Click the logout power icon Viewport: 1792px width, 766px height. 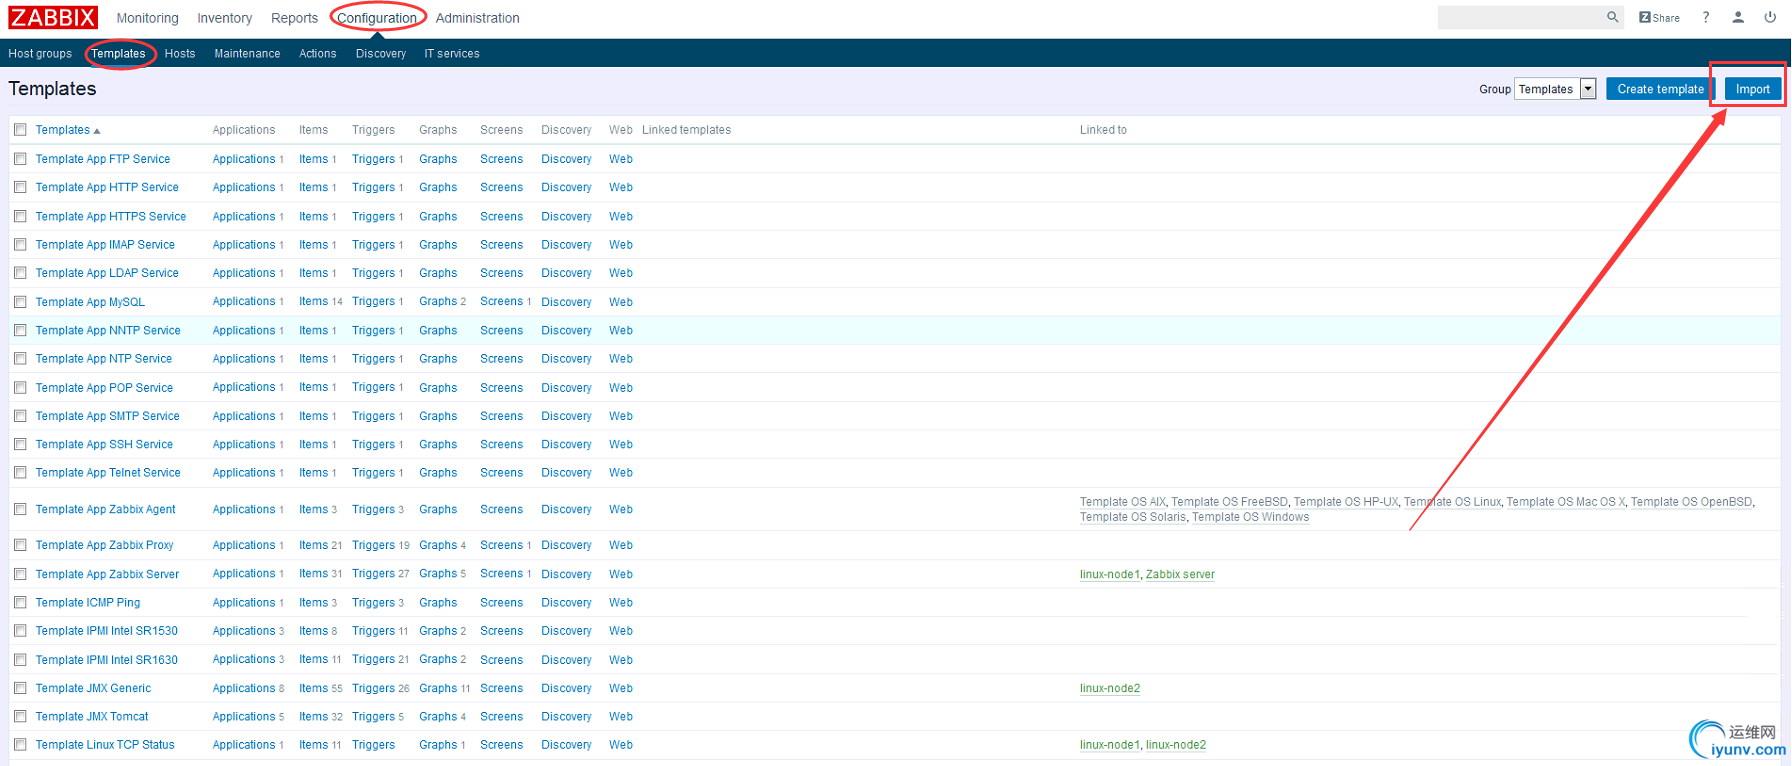click(1770, 17)
